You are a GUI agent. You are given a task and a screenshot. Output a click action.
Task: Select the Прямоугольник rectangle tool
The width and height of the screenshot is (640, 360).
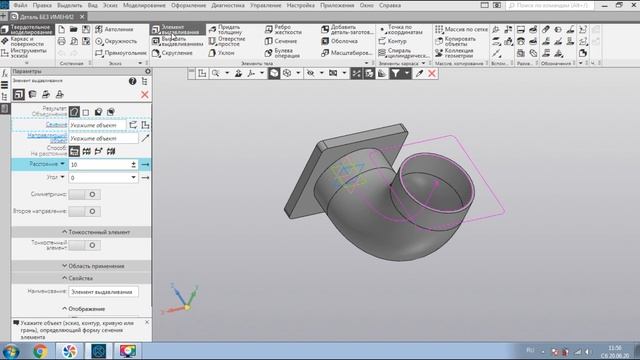coord(120,53)
